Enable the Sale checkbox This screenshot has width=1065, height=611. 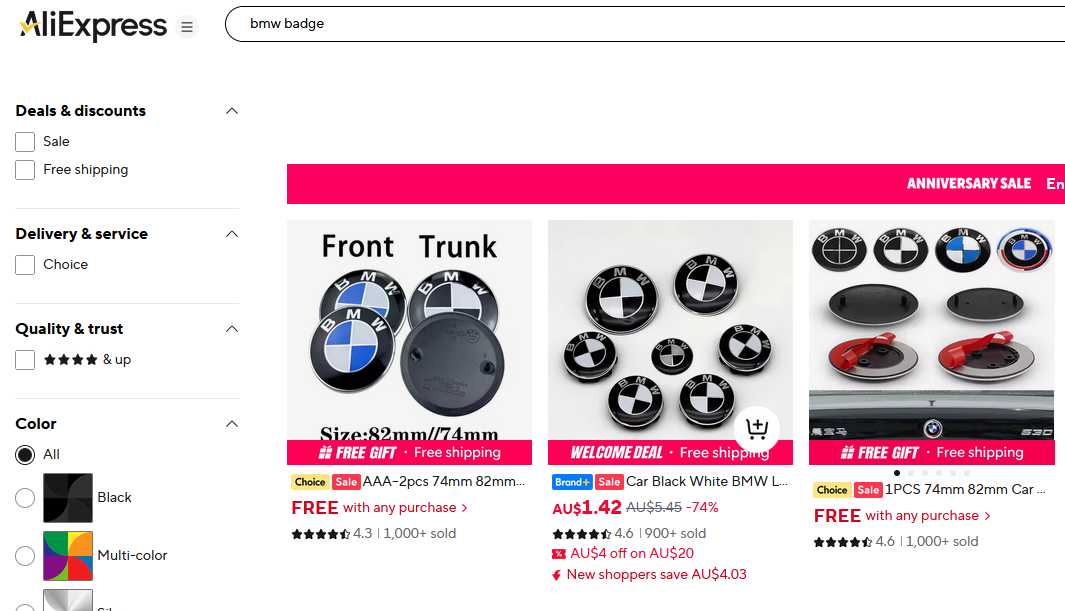point(25,142)
